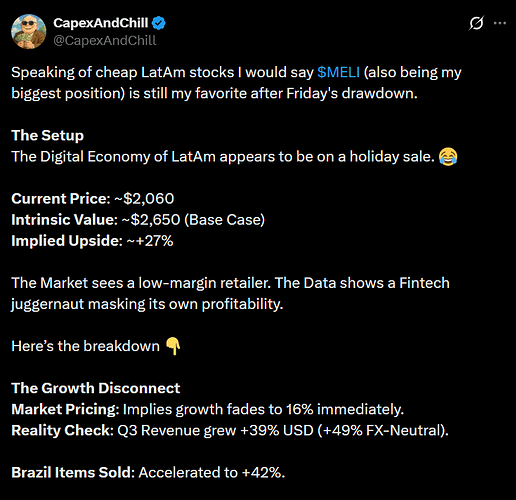Click the pointing-down hand emoji
516x500 pixels.
tap(173, 346)
